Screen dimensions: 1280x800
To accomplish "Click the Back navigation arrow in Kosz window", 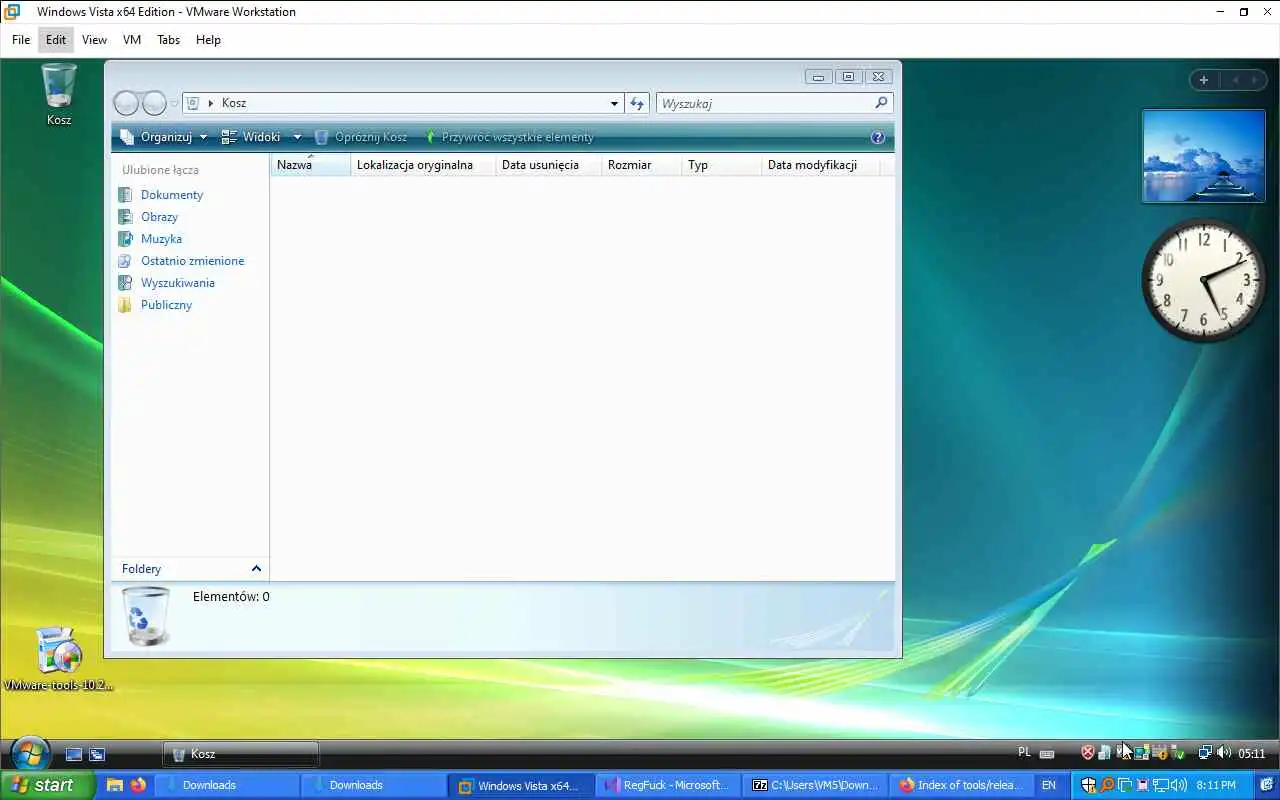I will coord(126,103).
